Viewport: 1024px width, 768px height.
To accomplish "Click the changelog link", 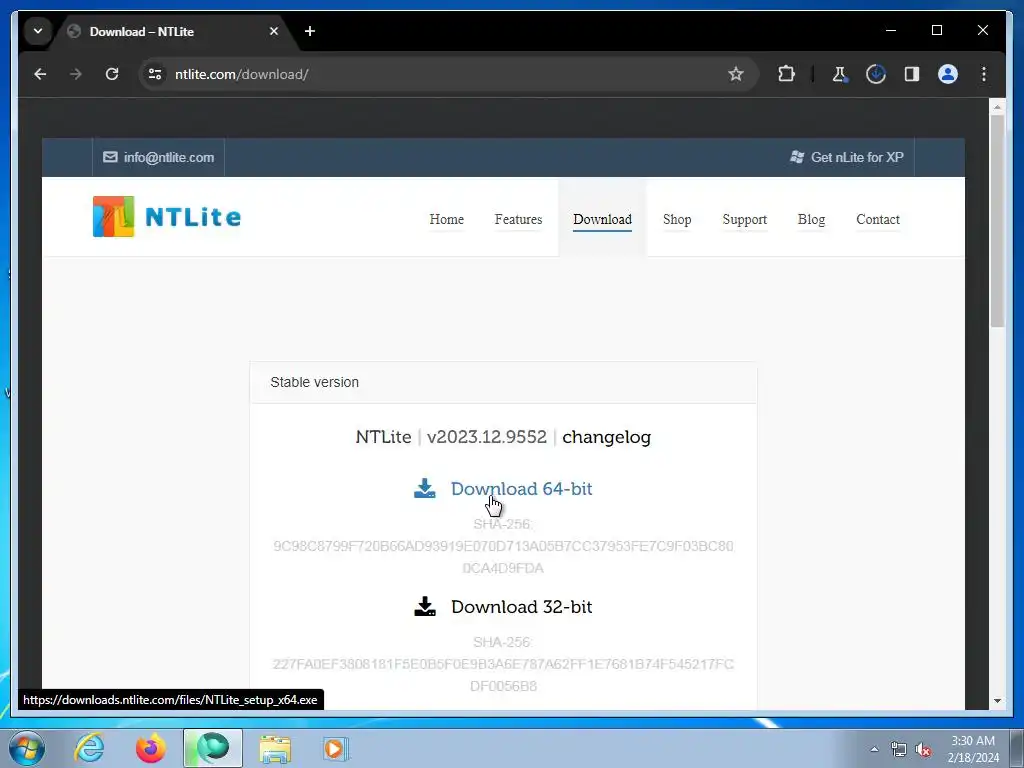I will click(x=606, y=437).
